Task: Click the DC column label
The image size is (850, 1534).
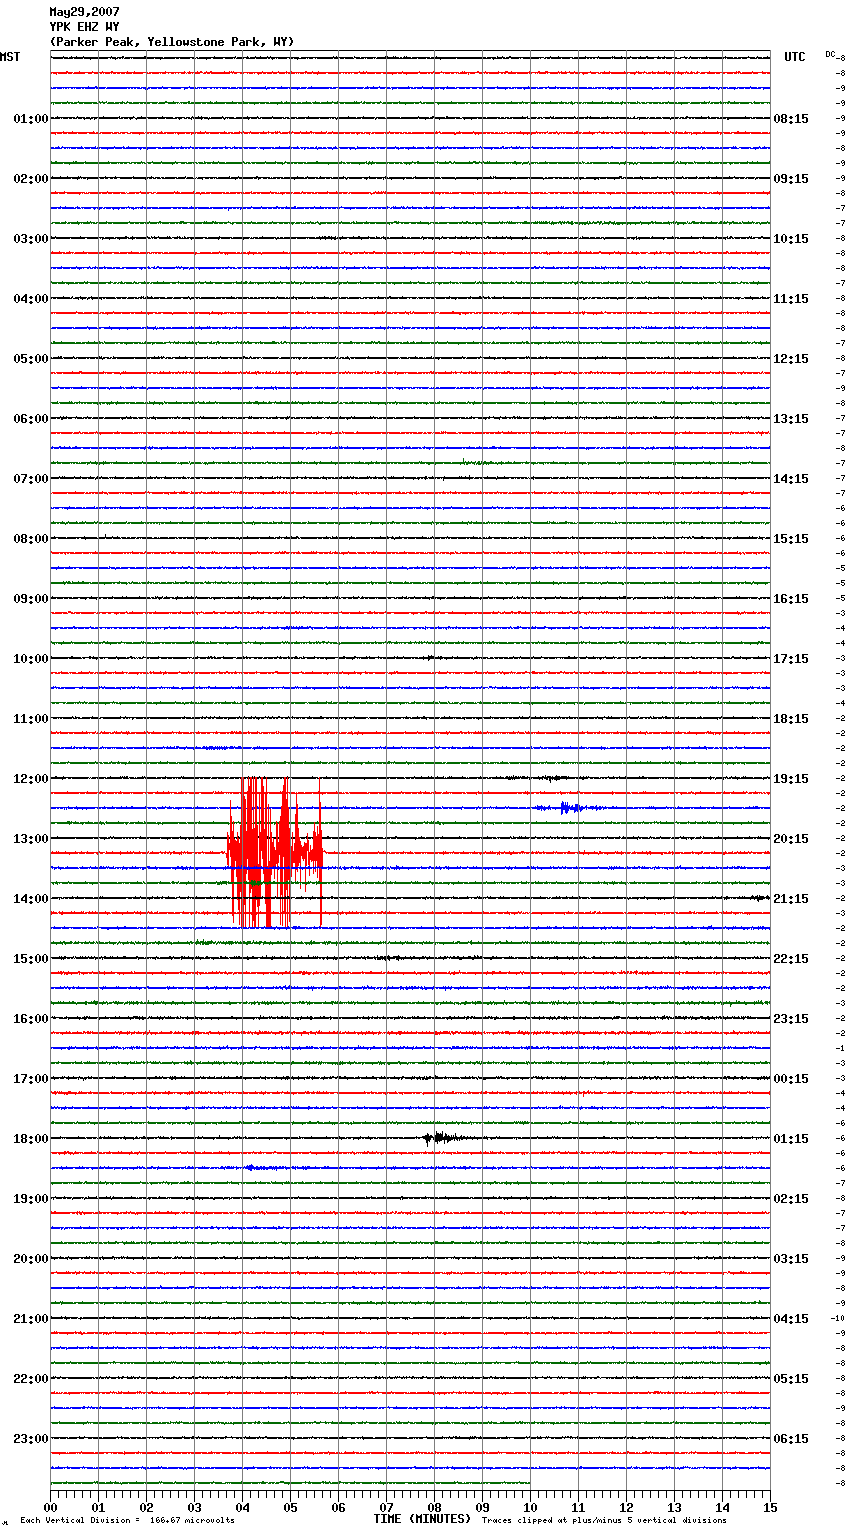Action: (830, 54)
